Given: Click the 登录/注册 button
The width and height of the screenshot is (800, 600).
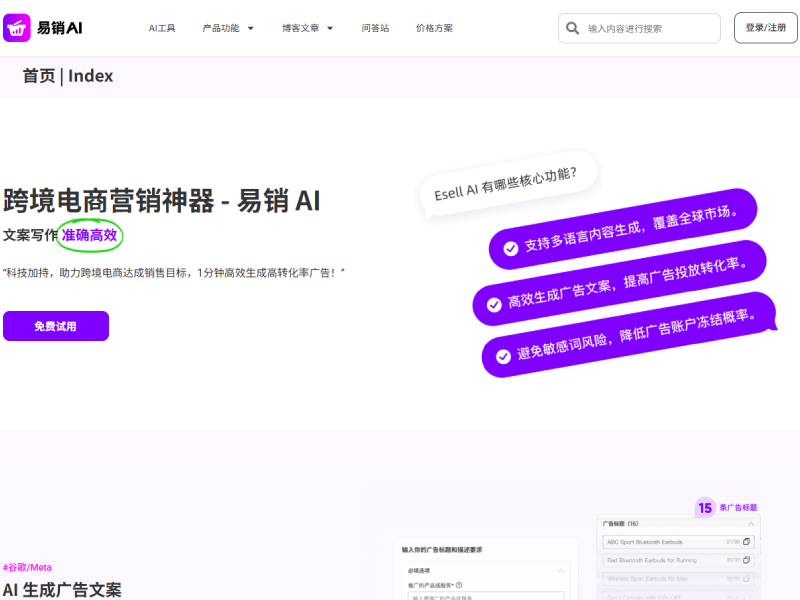Looking at the screenshot, I should (765, 28).
